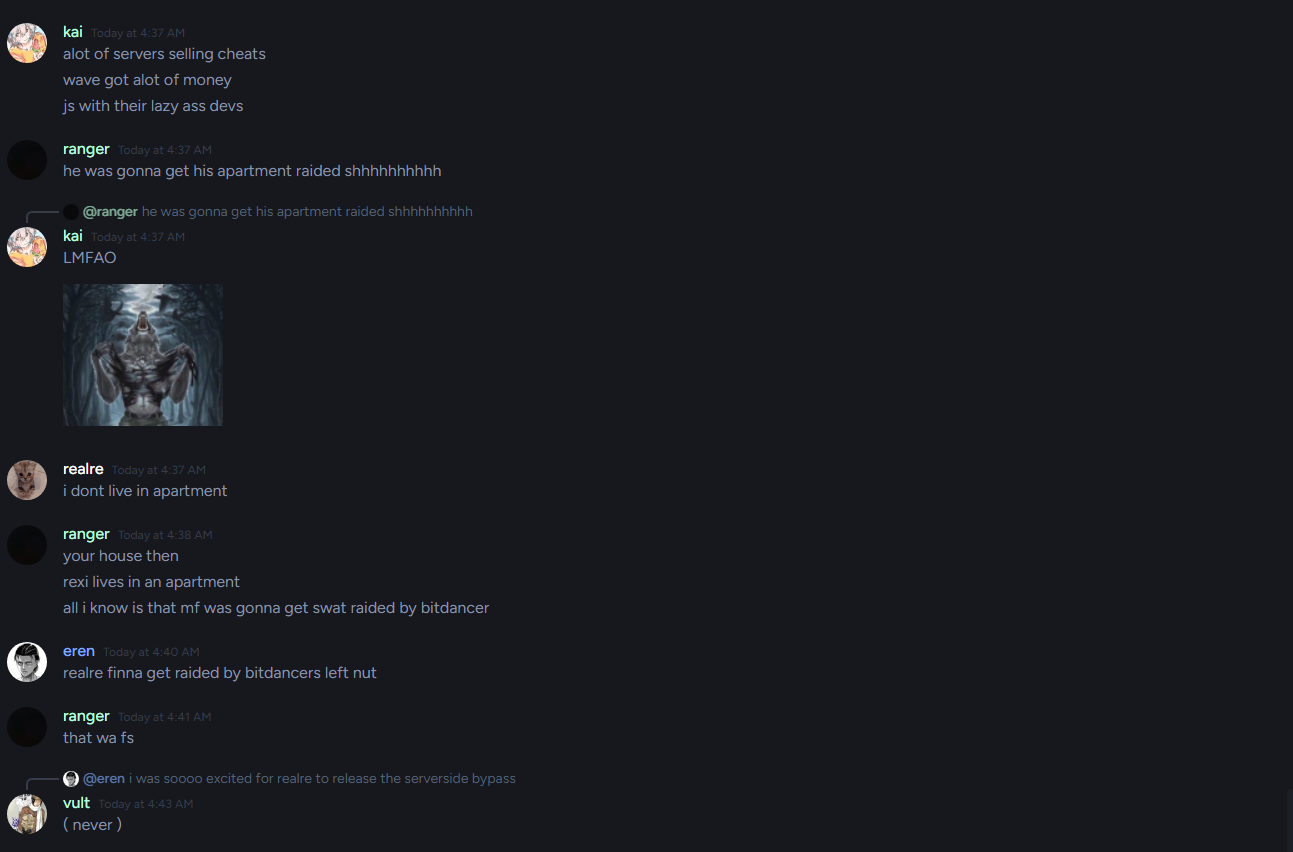Jump to the replied message about the serverside bypass

coord(322,778)
